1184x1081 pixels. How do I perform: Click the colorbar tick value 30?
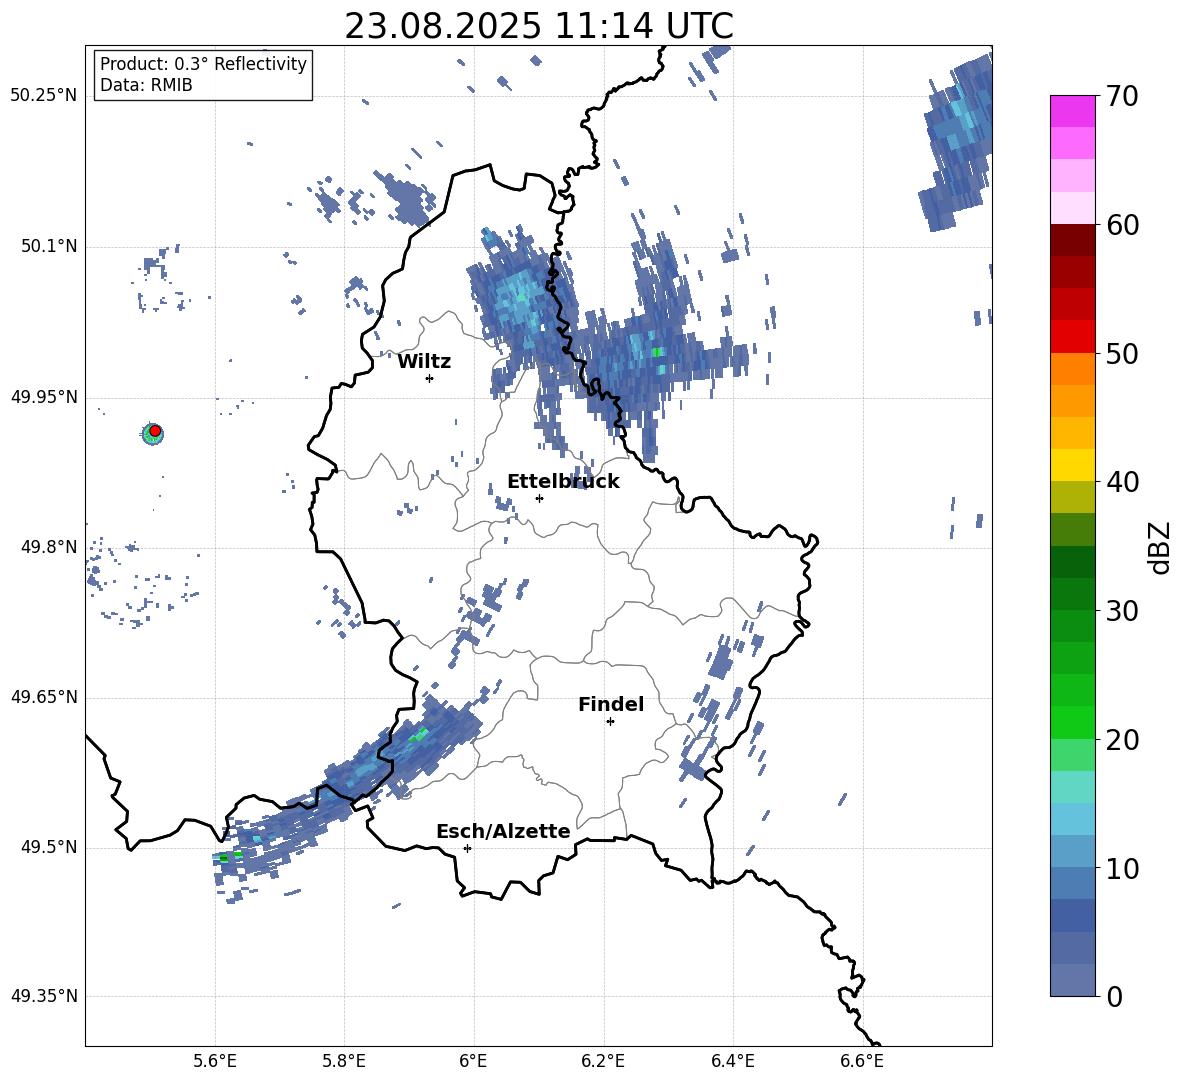click(1121, 611)
